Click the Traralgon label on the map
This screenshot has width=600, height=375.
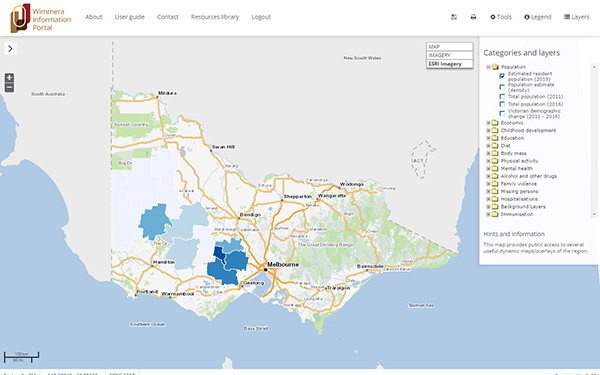(339, 287)
